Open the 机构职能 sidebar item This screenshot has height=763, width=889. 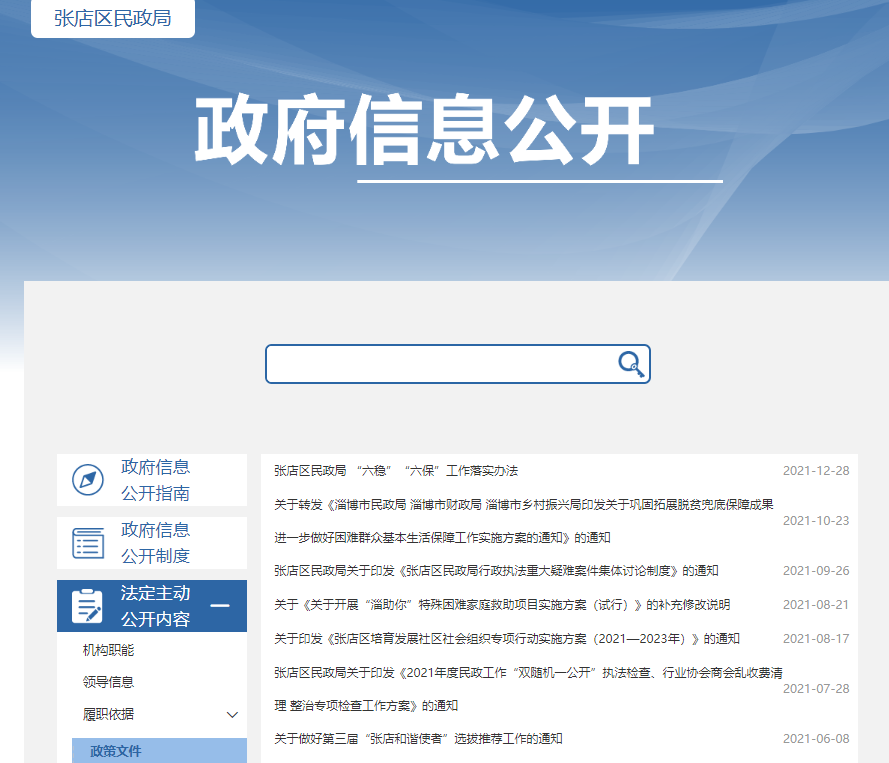pos(108,650)
